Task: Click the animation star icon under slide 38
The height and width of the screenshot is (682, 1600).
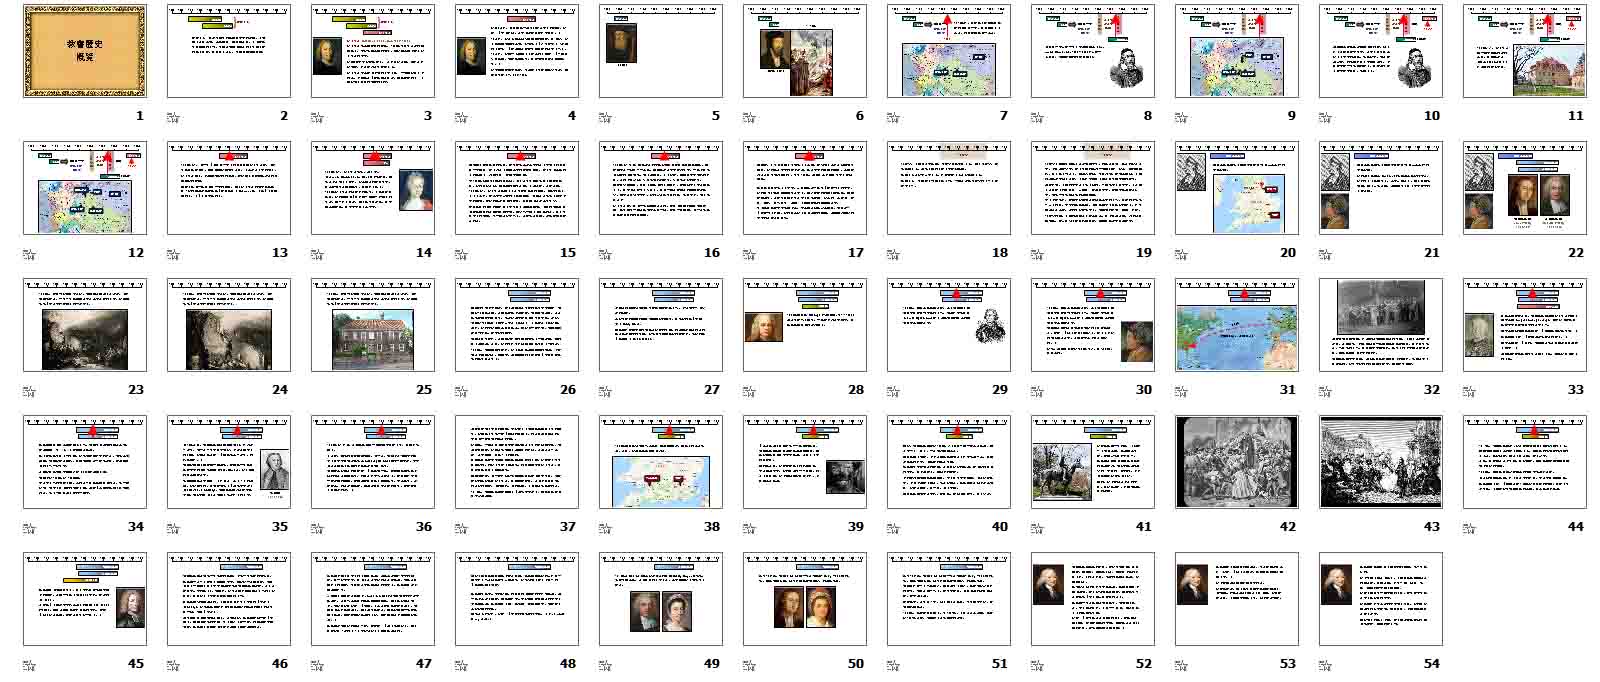Action: pyautogui.click(x=605, y=527)
